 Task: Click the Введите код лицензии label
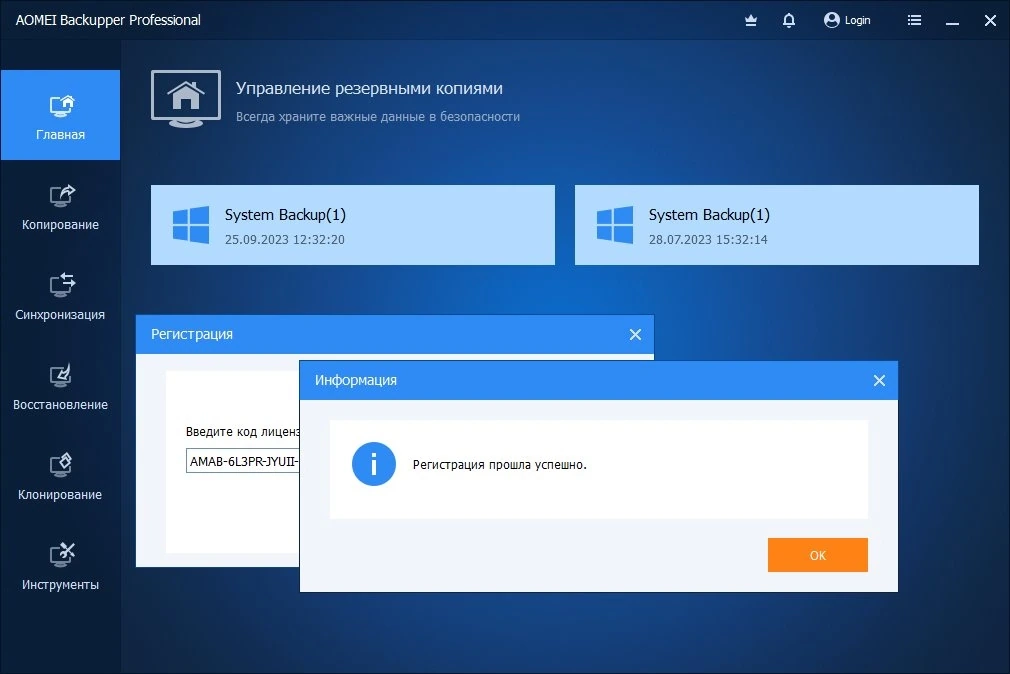(x=243, y=432)
